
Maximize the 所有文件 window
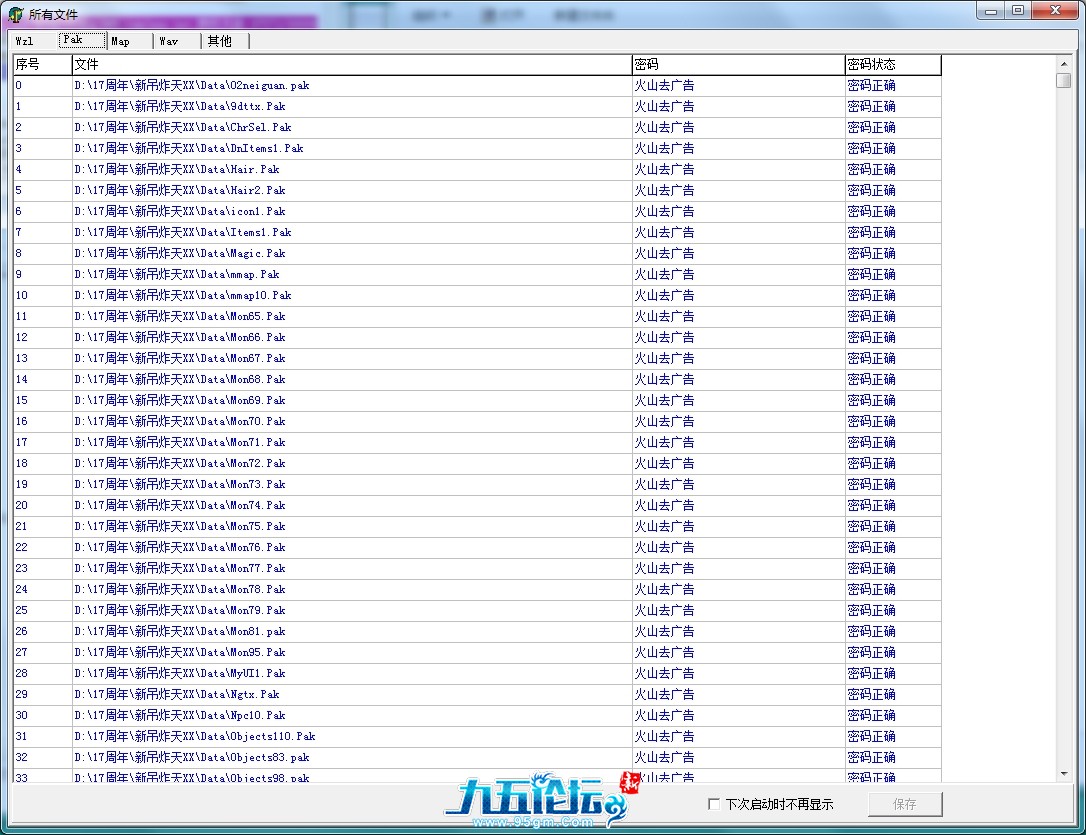1017,10
